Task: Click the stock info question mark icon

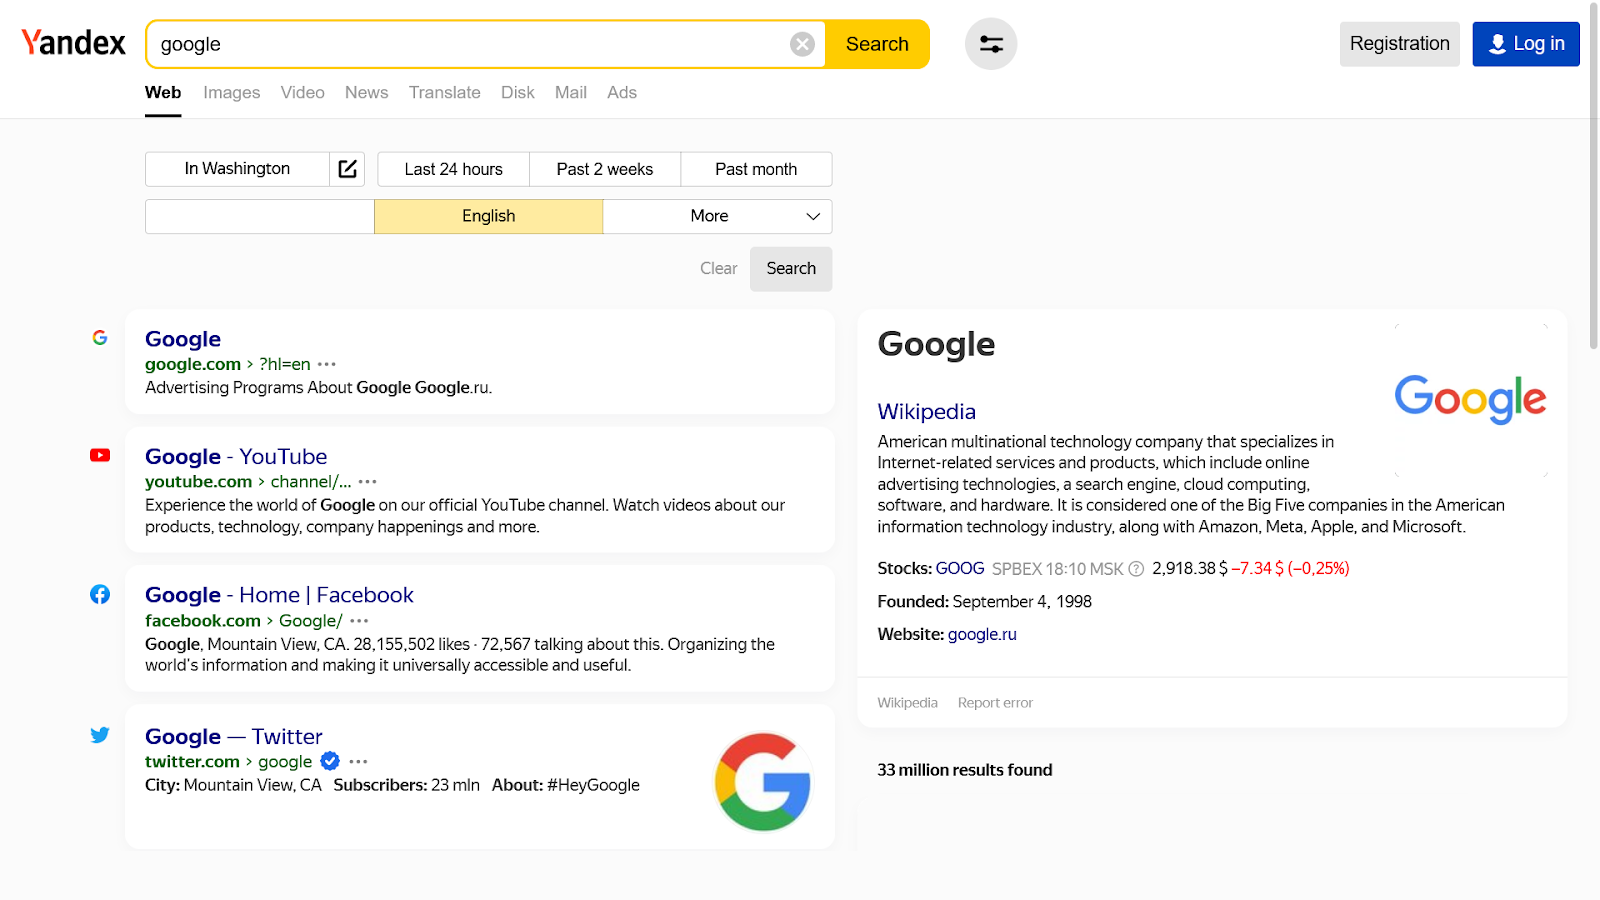Action: point(1136,569)
